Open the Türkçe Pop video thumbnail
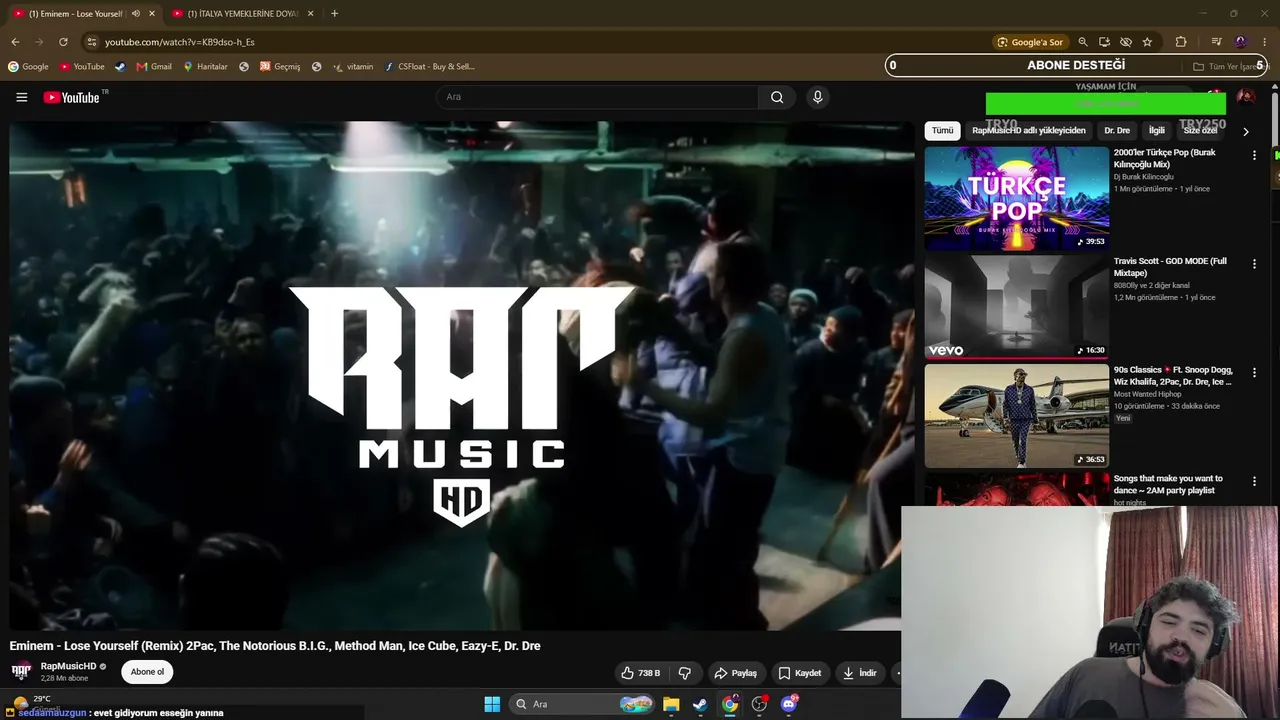Image resolution: width=1280 pixels, height=720 pixels. (1016, 199)
